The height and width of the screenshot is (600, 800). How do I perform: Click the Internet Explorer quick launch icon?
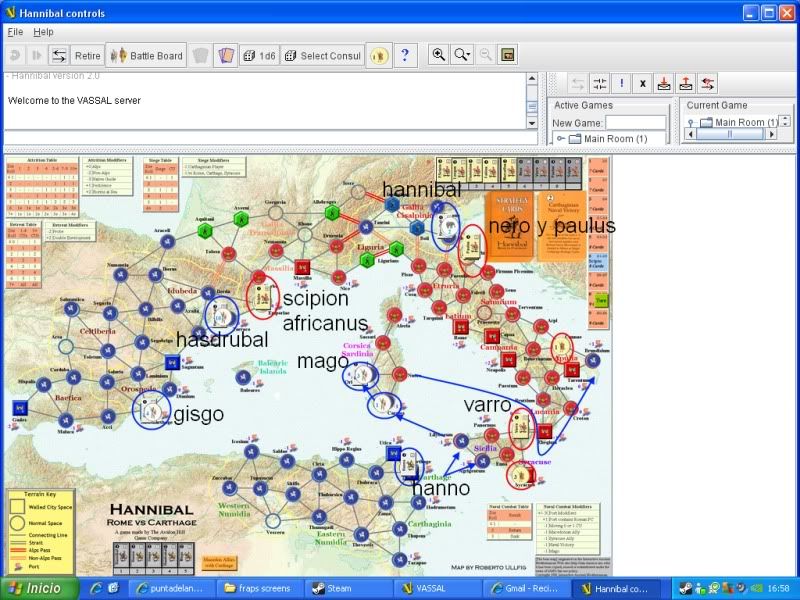click(95, 588)
